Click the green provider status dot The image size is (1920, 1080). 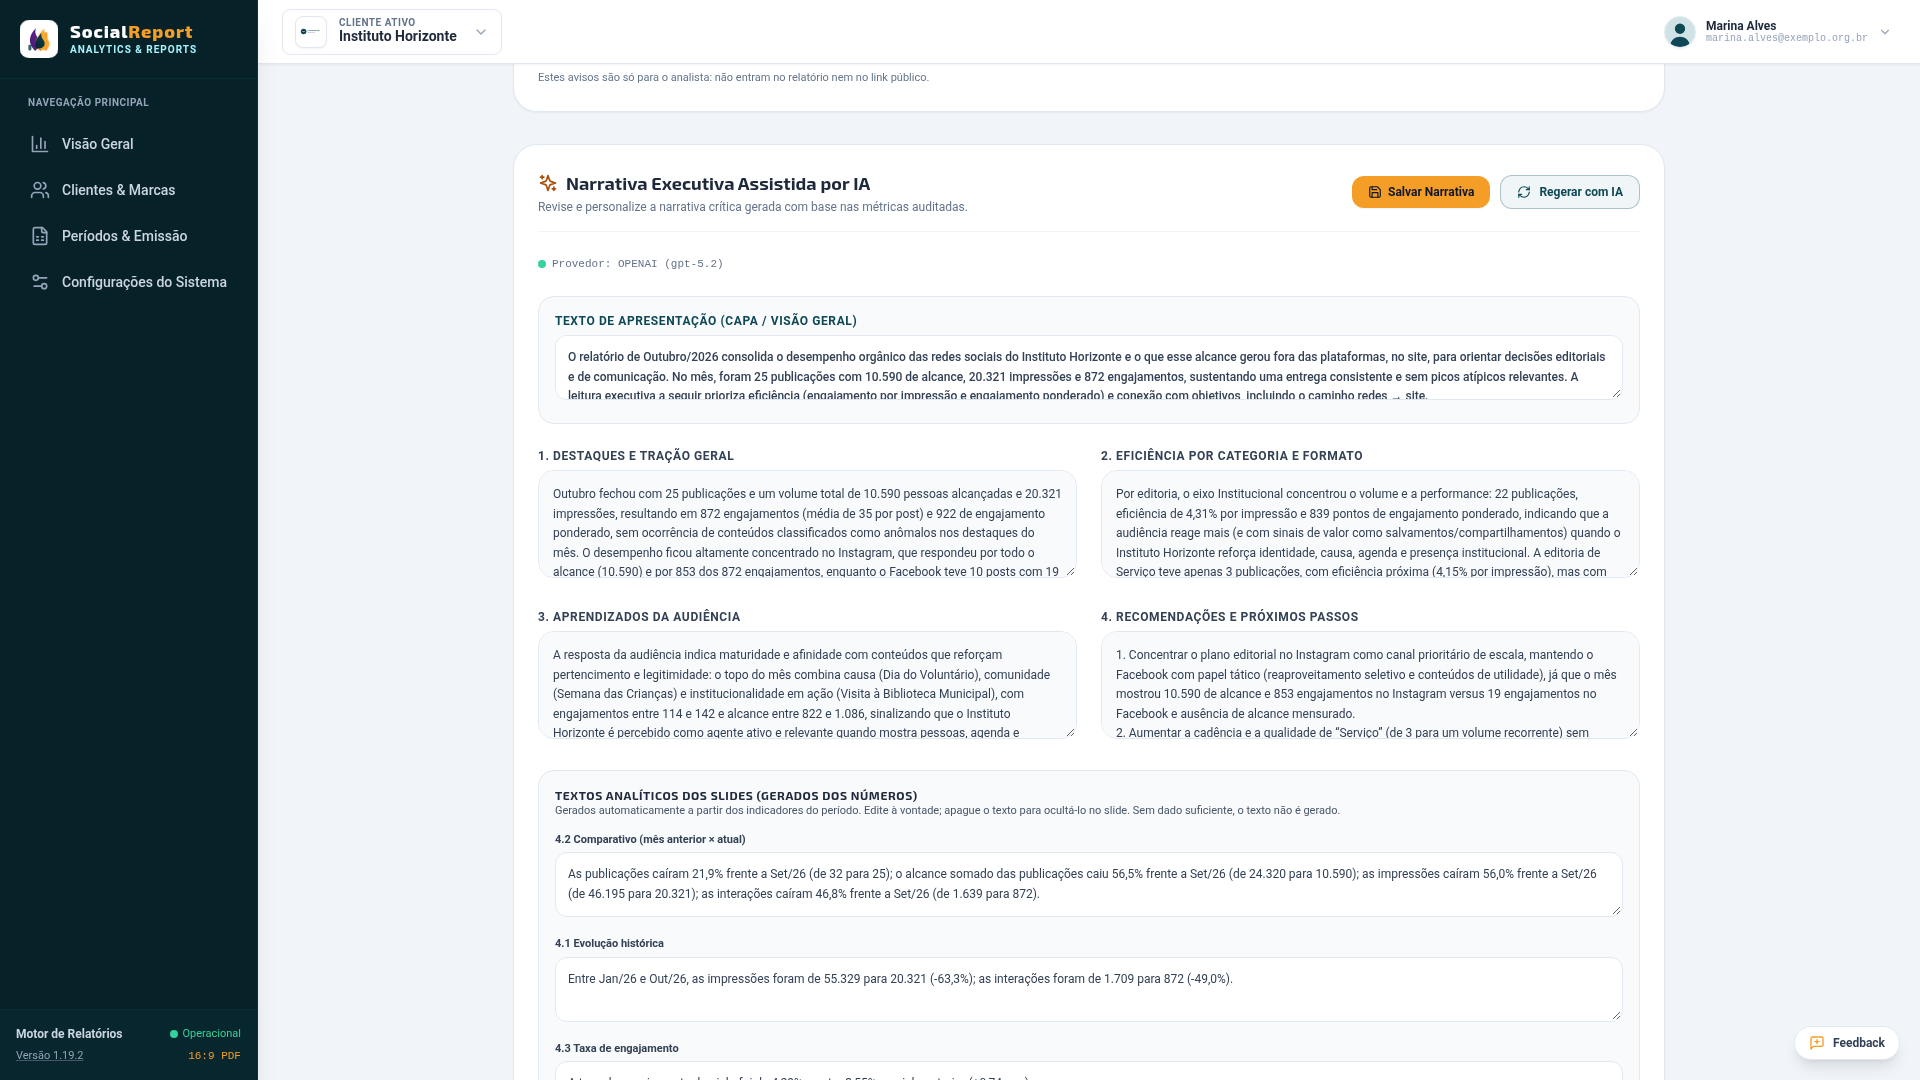coord(542,264)
